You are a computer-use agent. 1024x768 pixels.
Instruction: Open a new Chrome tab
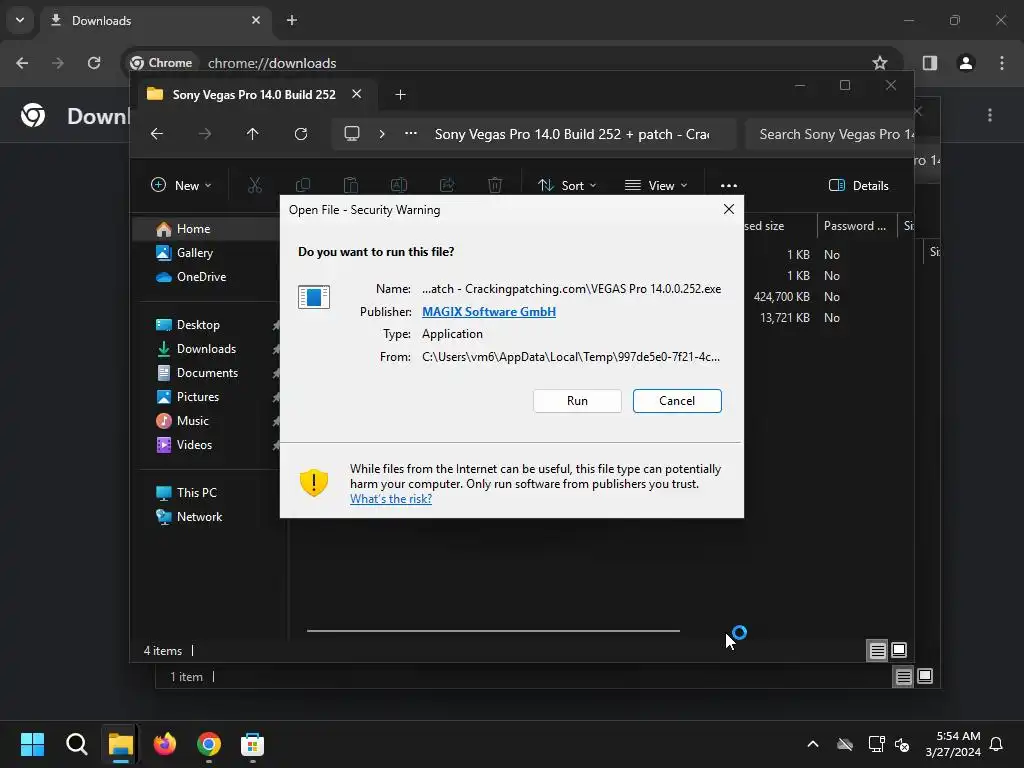pyautogui.click(x=292, y=20)
